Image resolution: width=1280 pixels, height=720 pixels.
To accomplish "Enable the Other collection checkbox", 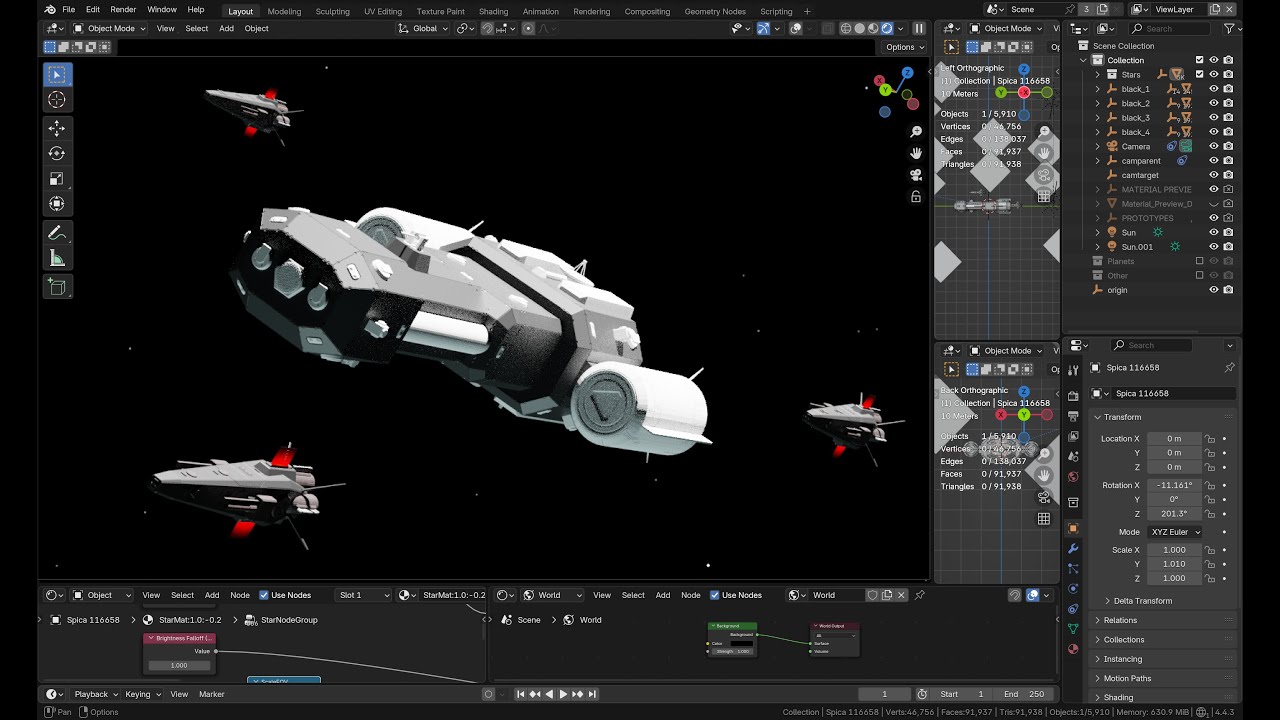I will click(x=1200, y=275).
